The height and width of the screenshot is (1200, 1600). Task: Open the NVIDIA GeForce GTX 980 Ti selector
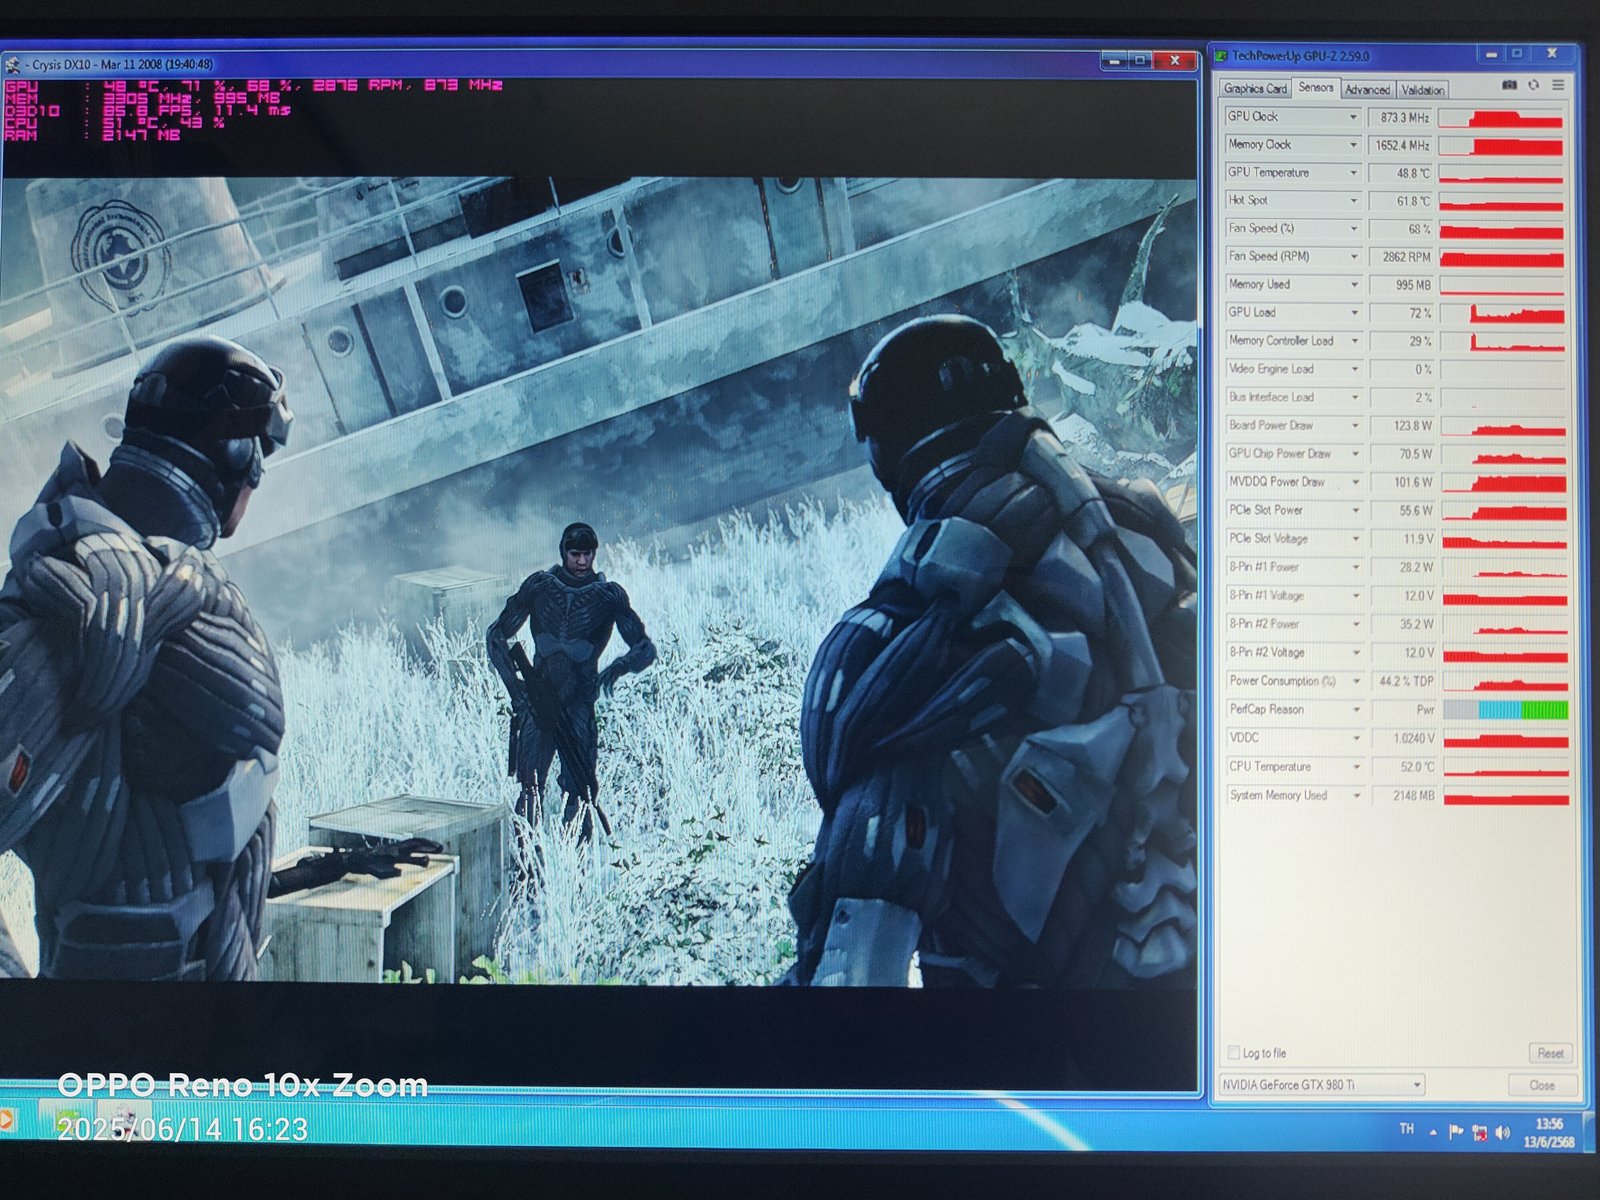(1321, 1085)
